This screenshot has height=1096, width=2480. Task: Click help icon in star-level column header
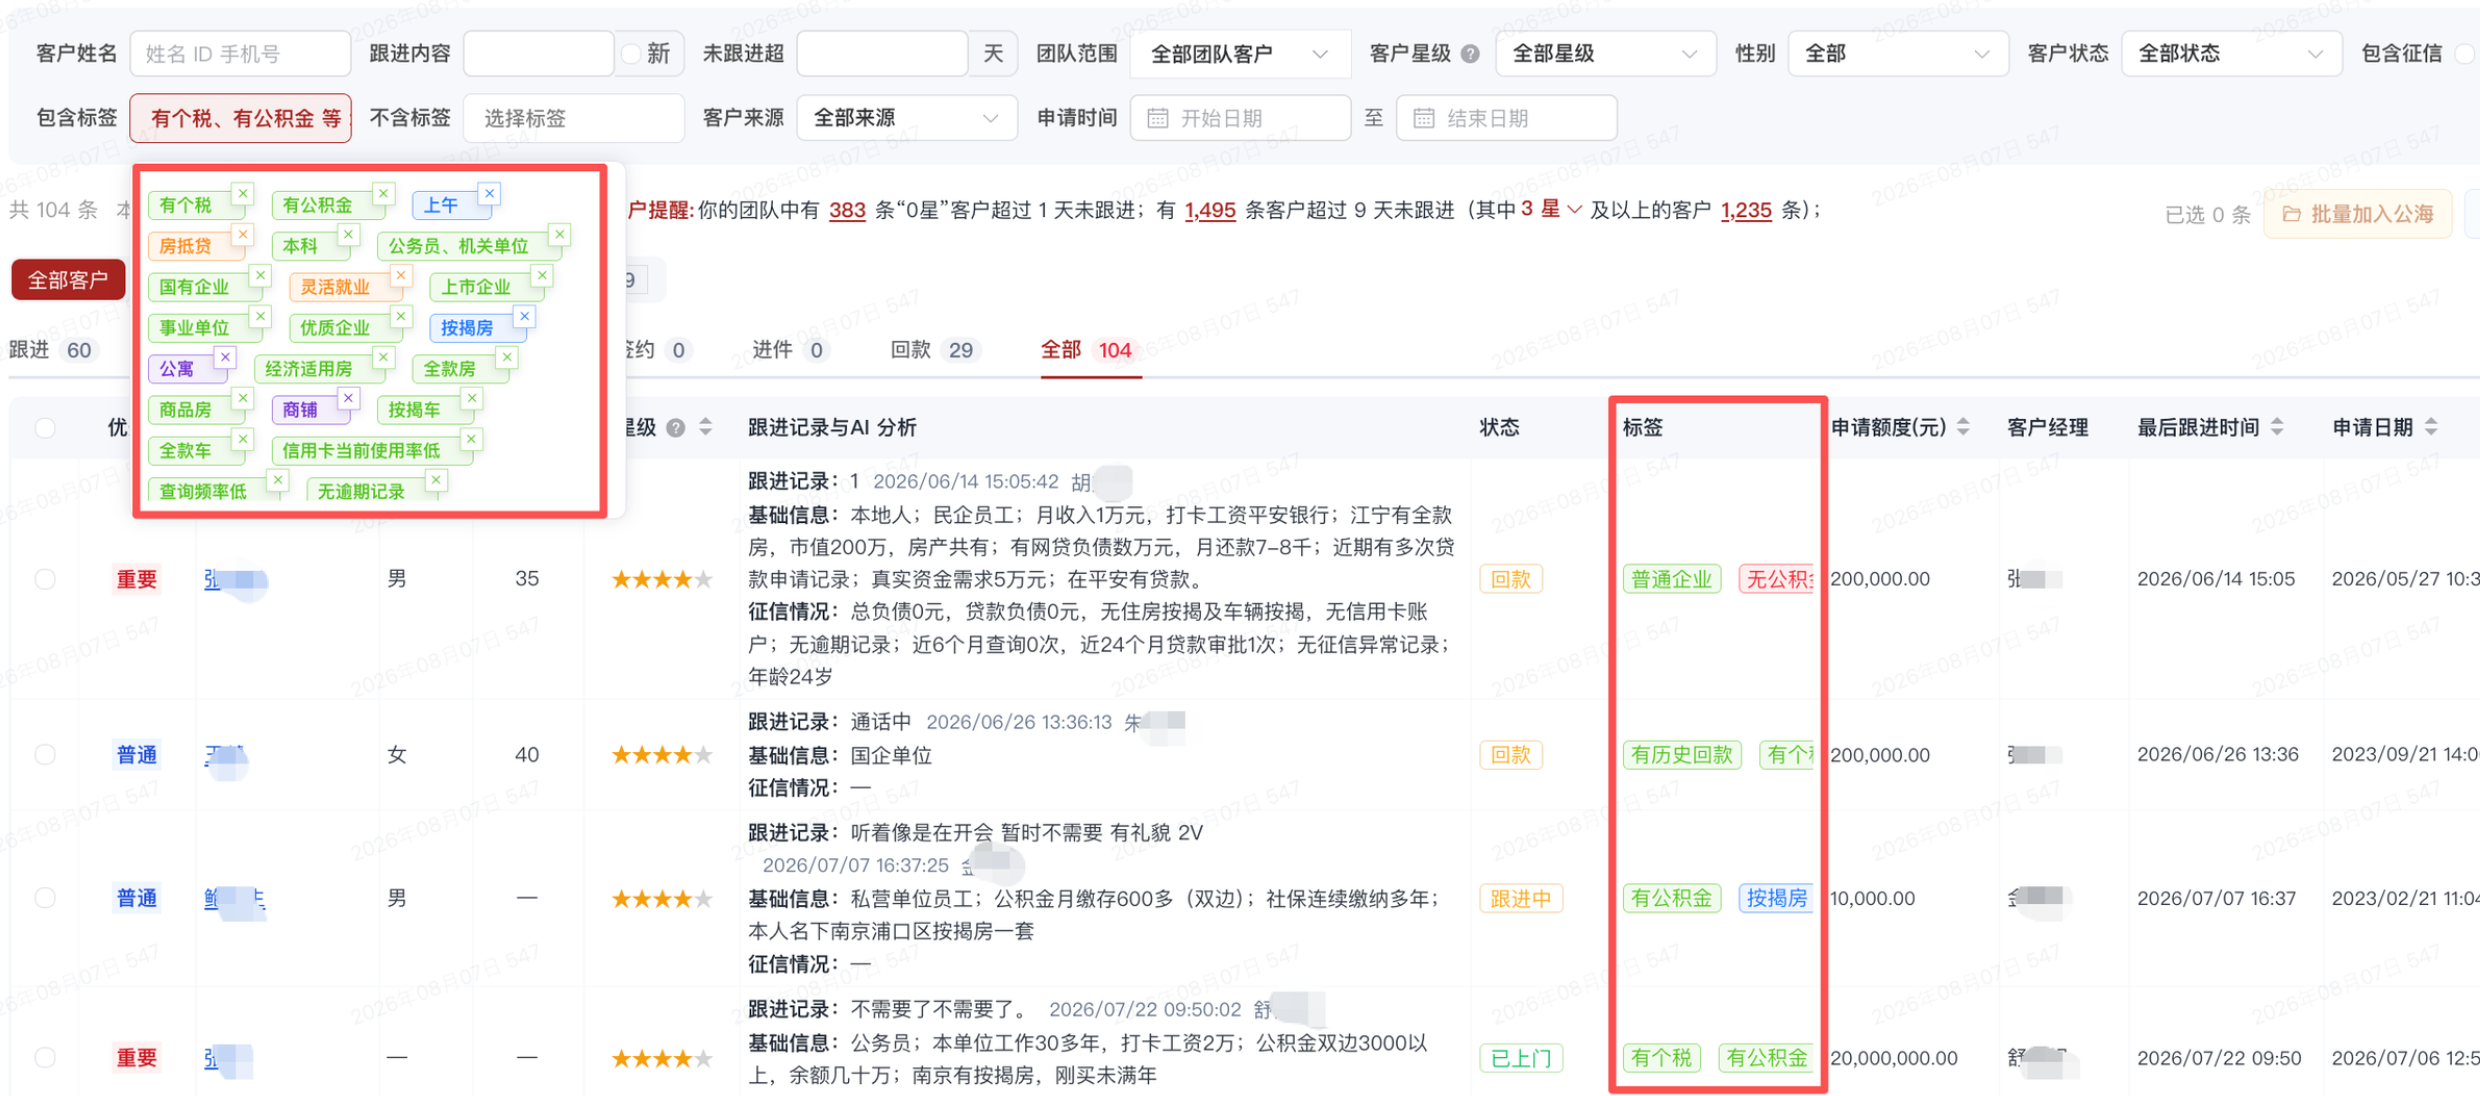[x=676, y=428]
